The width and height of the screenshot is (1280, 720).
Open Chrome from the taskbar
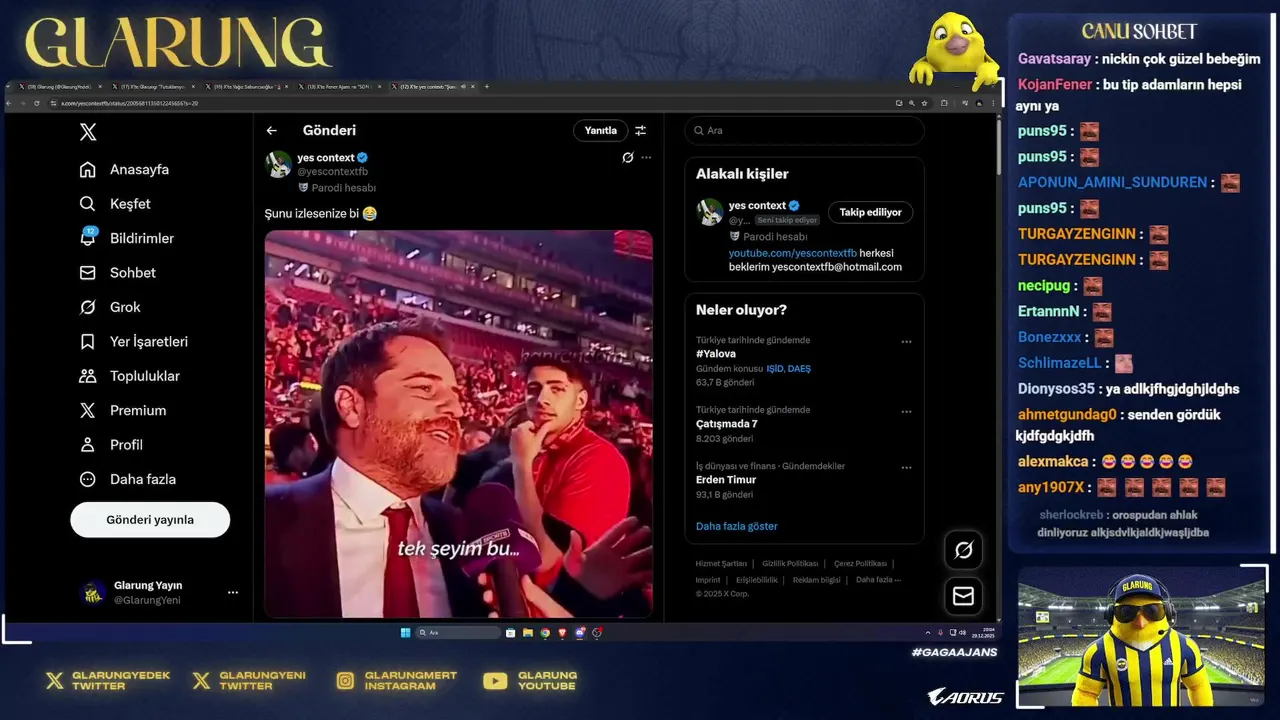click(545, 633)
